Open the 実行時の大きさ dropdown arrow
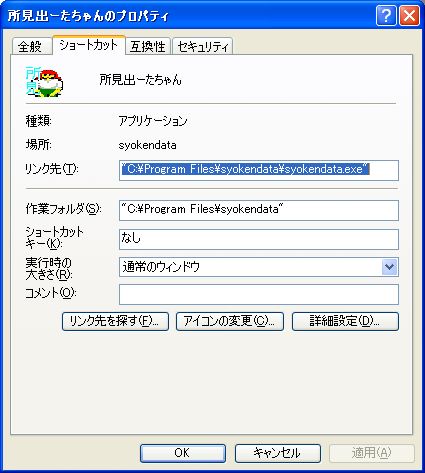Viewport: 425px width, 473px height. point(389,267)
